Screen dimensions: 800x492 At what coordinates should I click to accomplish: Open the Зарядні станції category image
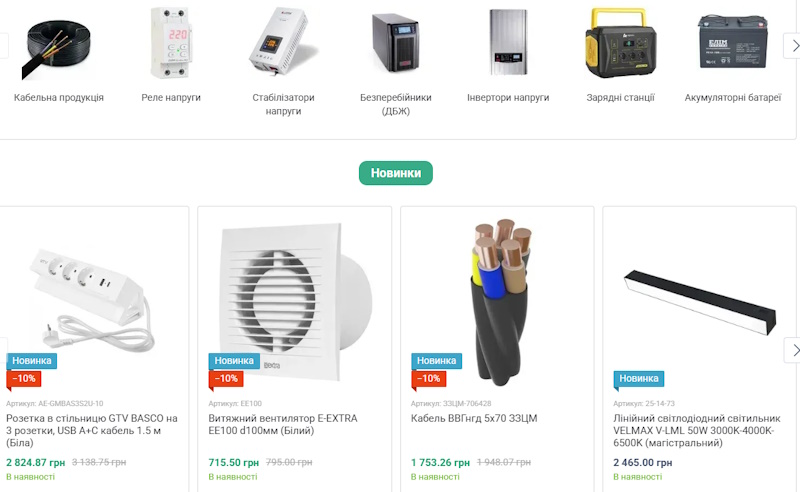620,43
